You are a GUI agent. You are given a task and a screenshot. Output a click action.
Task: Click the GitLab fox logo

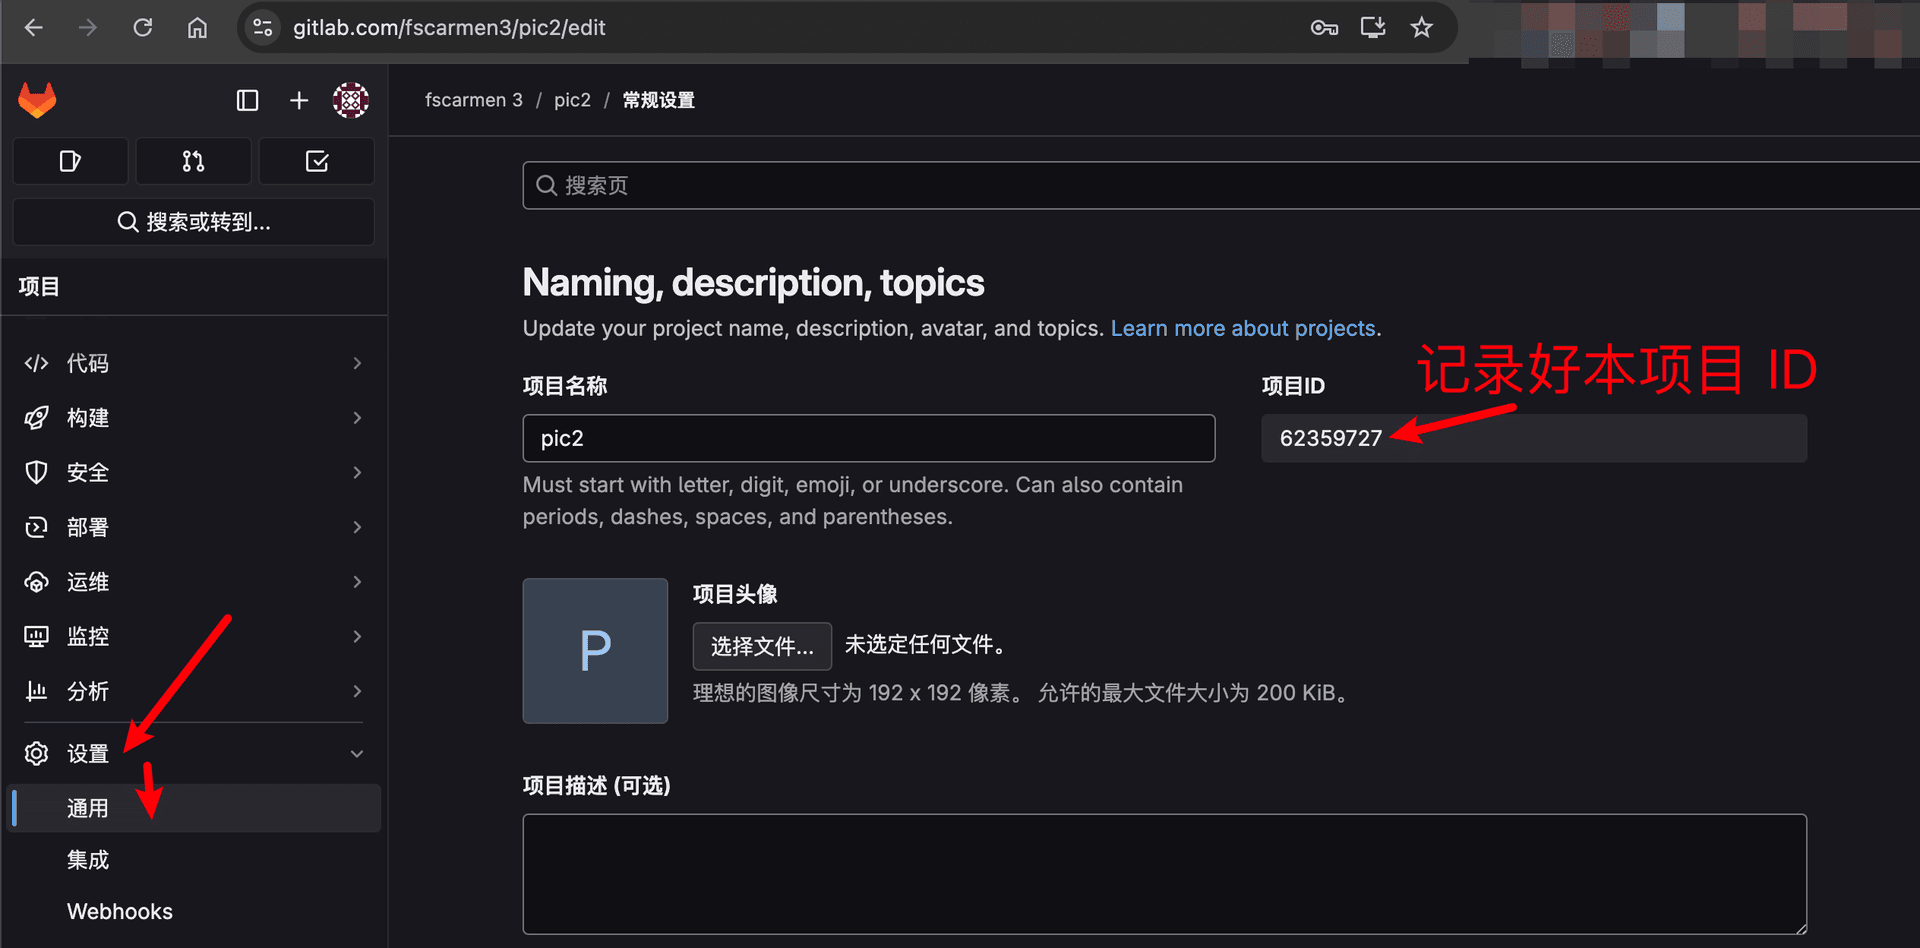[38, 100]
